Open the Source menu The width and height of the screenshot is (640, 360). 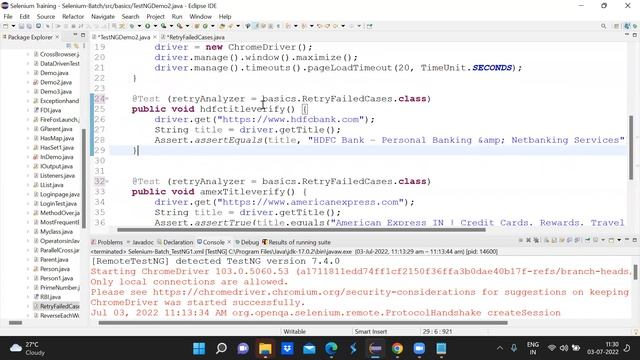(x=46, y=16)
